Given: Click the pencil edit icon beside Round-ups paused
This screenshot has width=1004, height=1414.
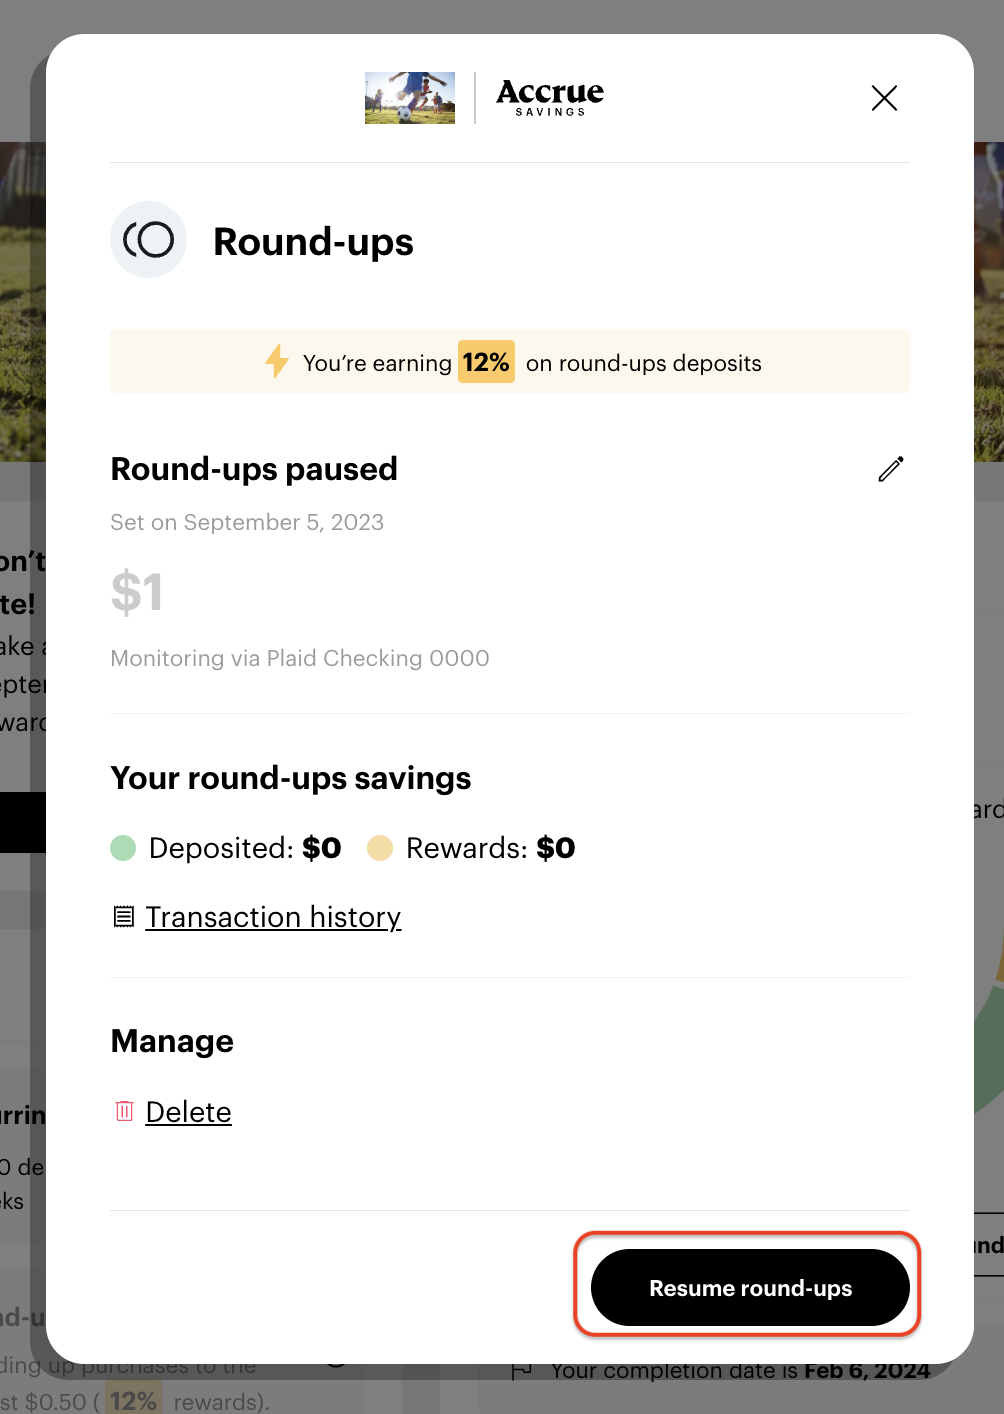Looking at the screenshot, I should 891,469.
